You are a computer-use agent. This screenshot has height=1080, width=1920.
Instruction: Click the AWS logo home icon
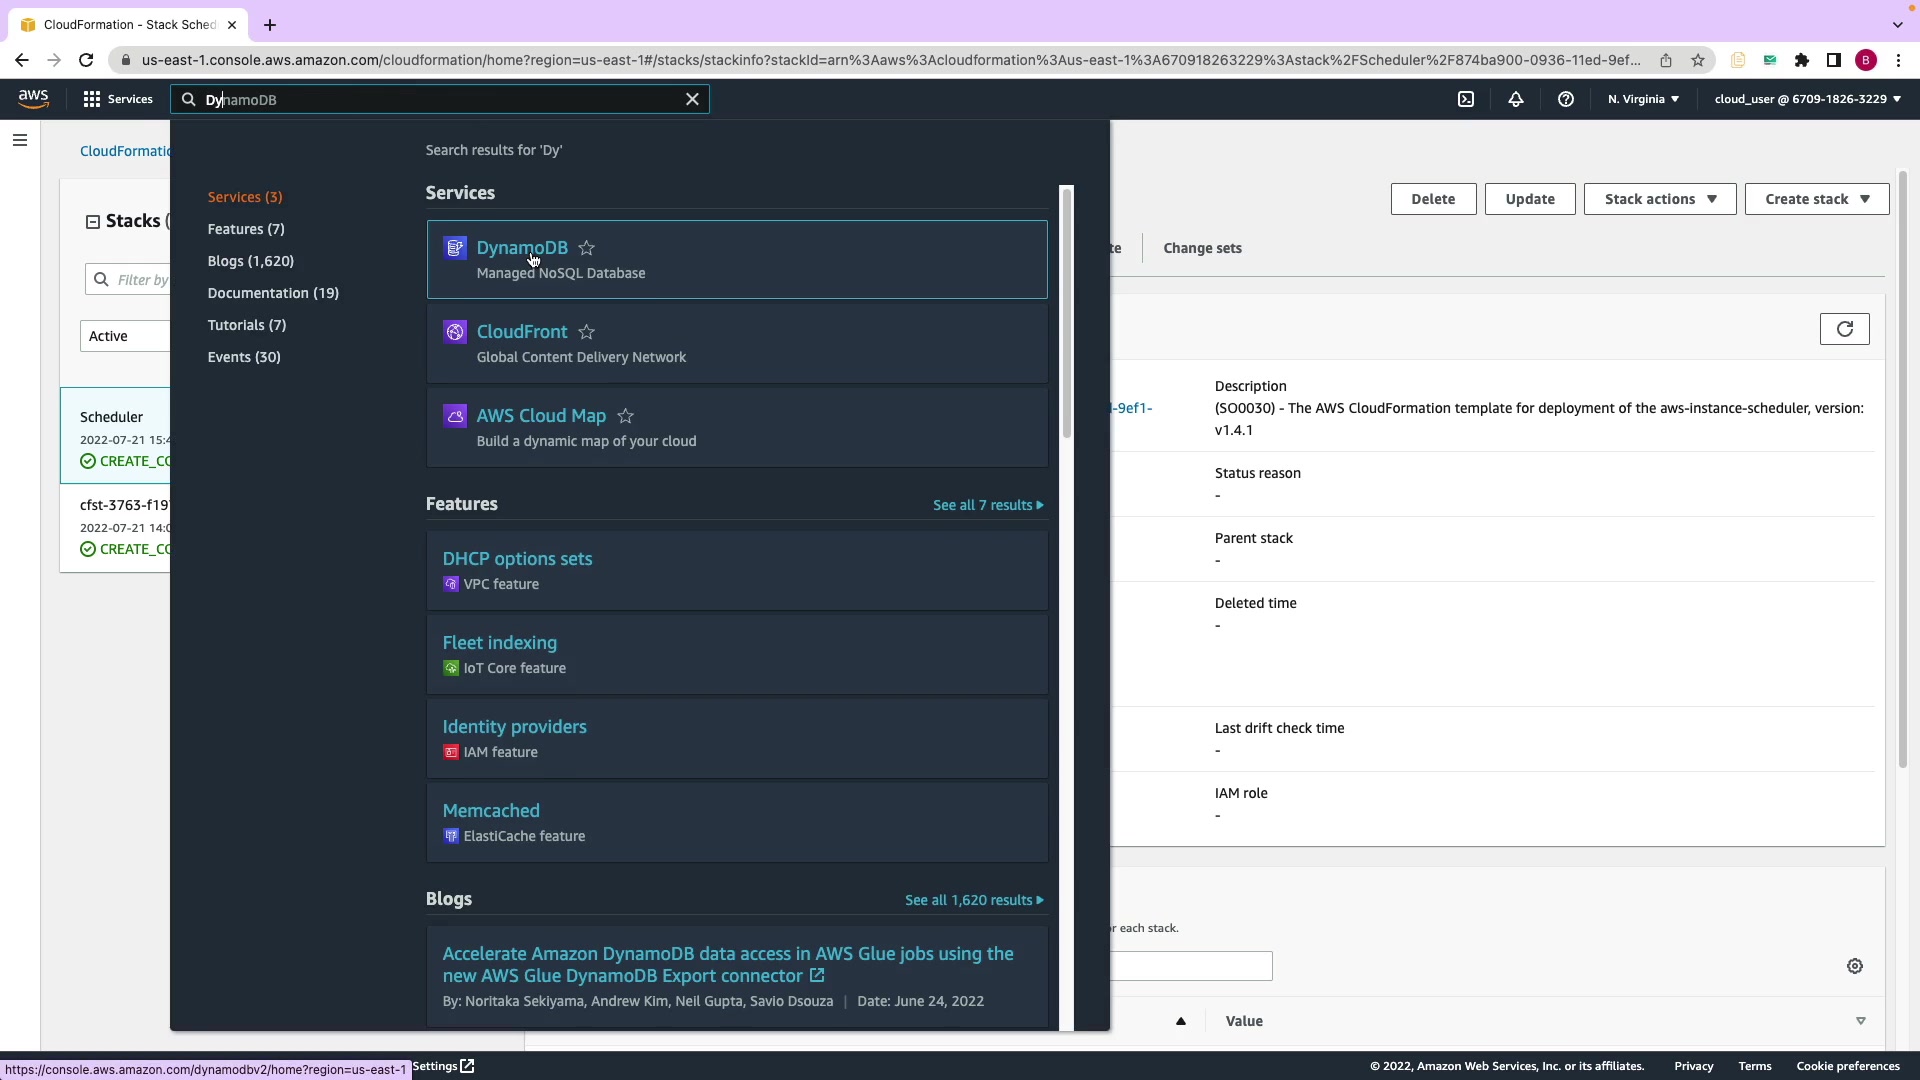33,98
